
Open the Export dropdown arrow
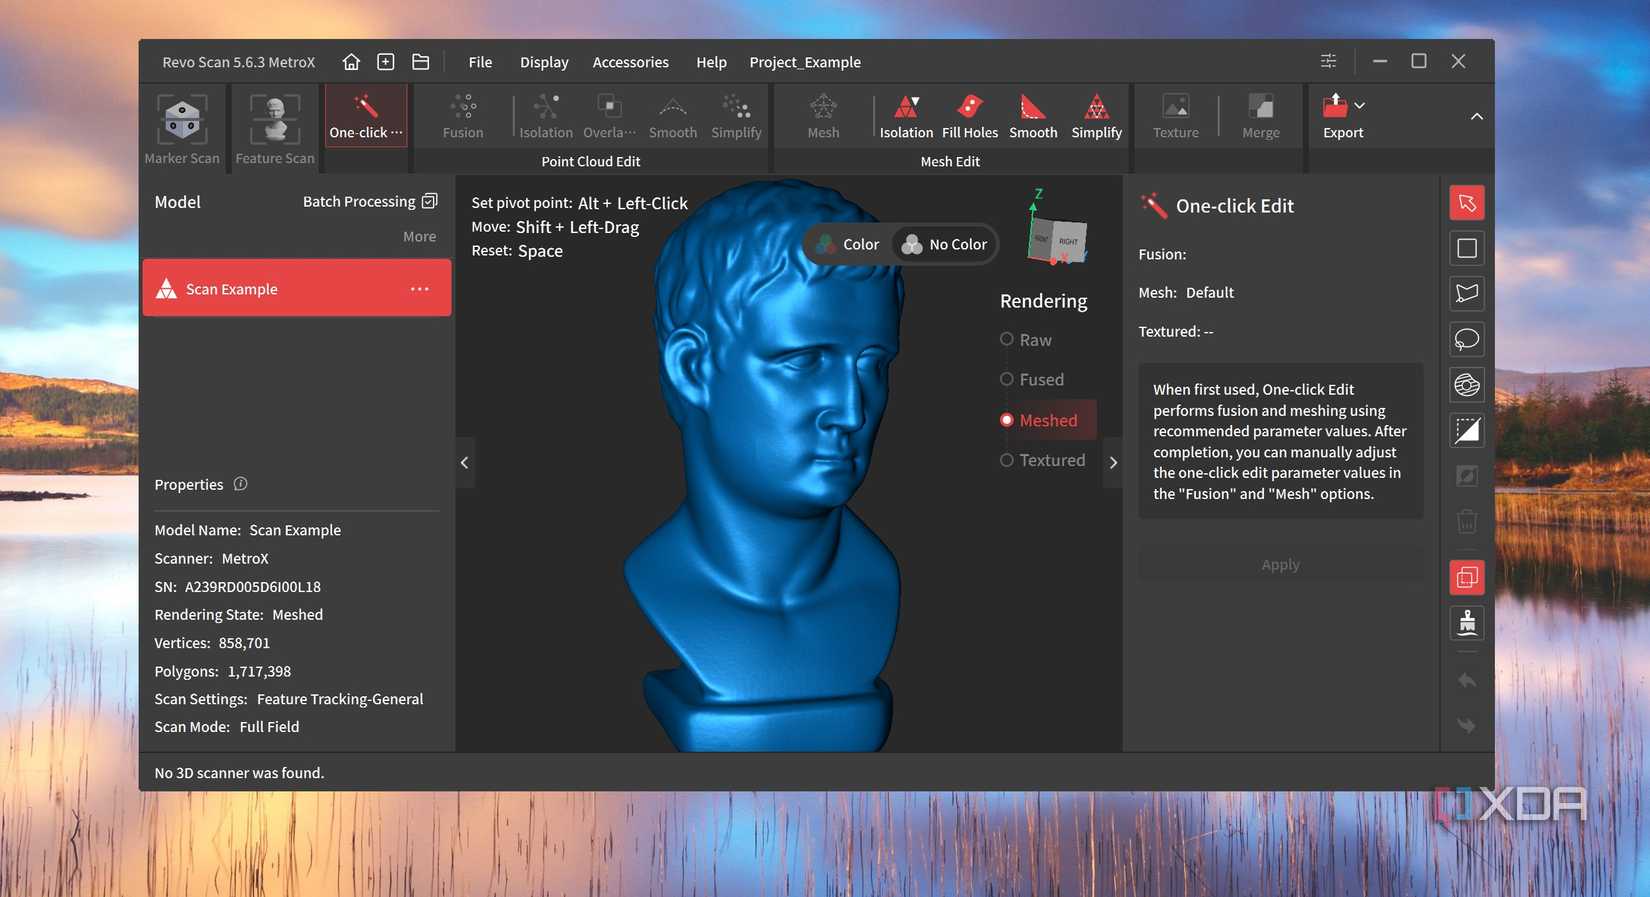pyautogui.click(x=1360, y=105)
